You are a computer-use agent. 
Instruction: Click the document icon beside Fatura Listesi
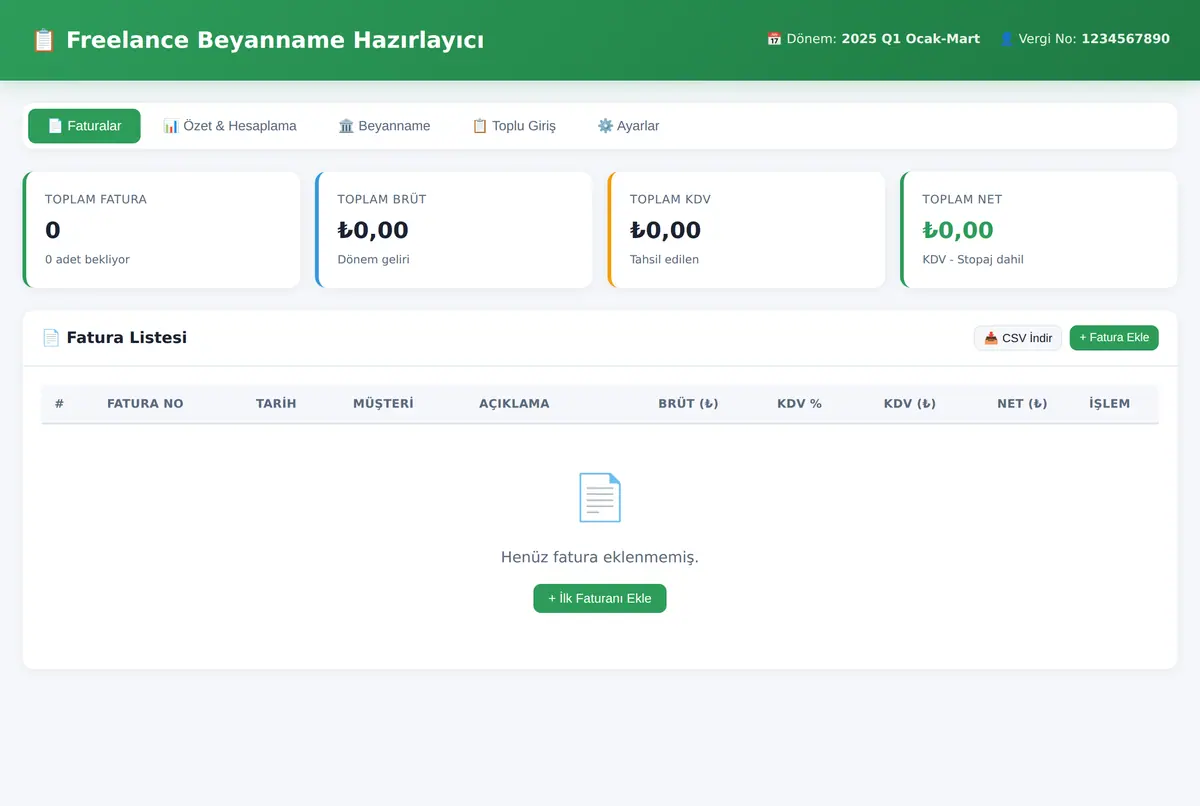click(x=51, y=338)
